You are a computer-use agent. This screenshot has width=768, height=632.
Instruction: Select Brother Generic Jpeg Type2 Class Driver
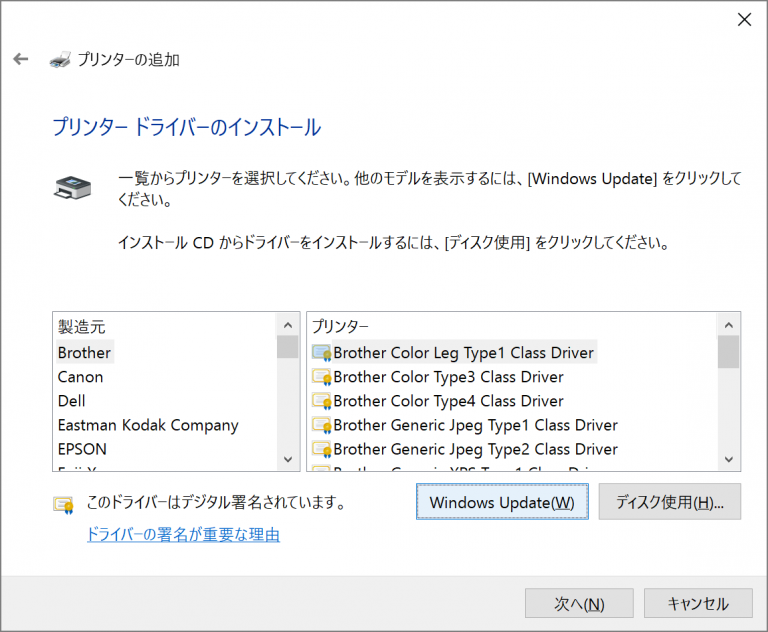click(475, 449)
